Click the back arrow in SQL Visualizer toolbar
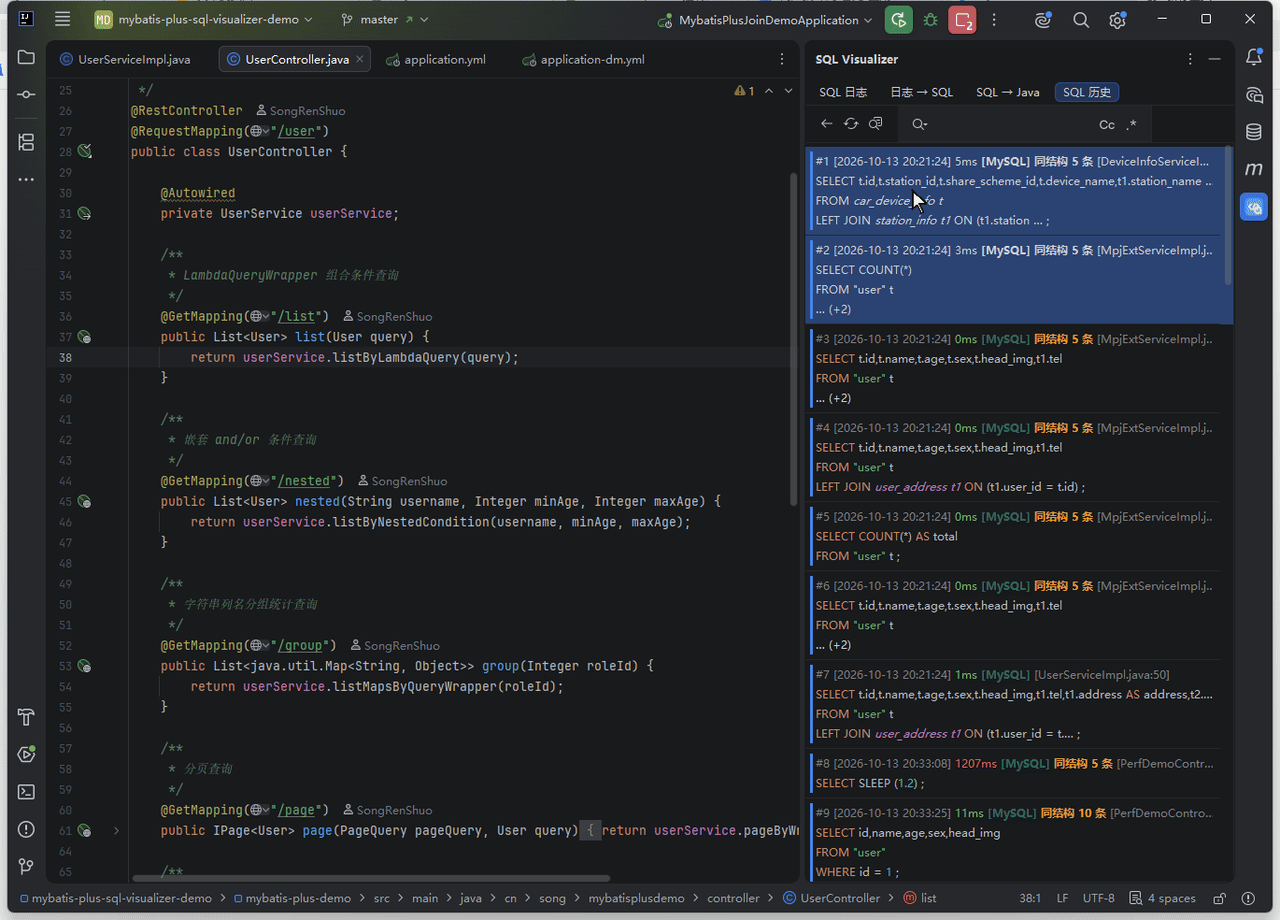 tap(827, 124)
